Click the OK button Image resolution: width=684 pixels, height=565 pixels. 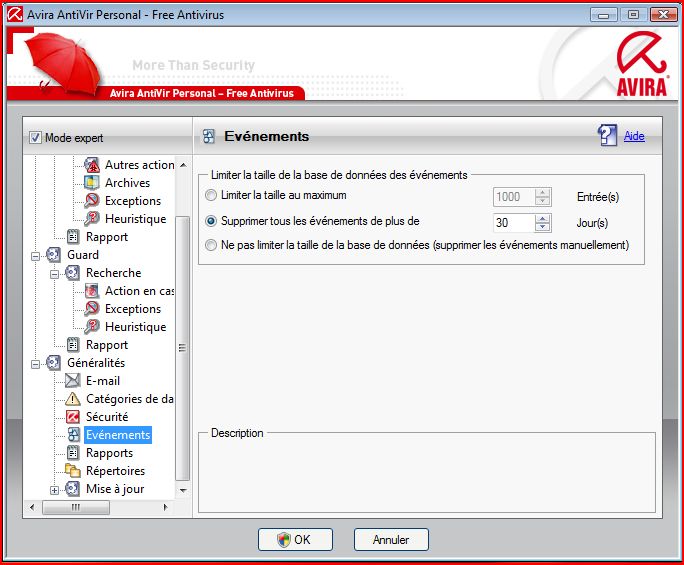tap(295, 540)
